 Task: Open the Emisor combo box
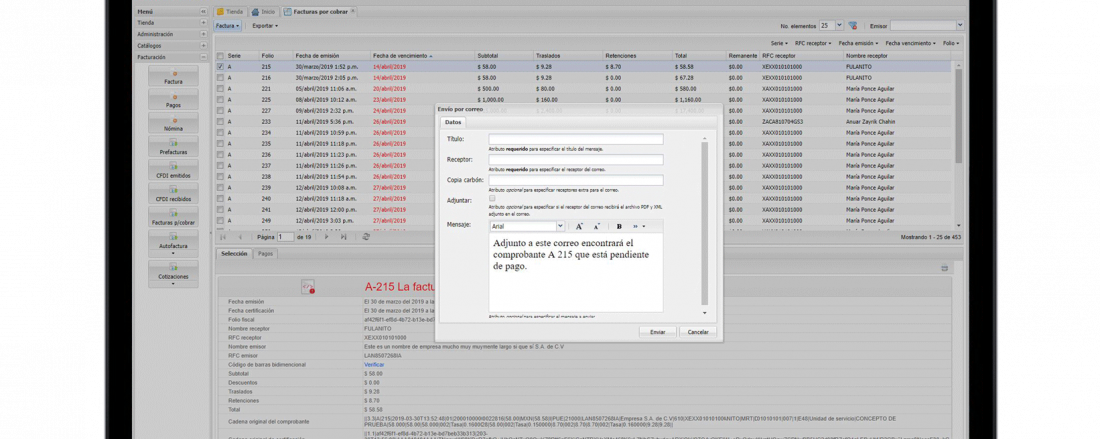pyautogui.click(x=960, y=25)
